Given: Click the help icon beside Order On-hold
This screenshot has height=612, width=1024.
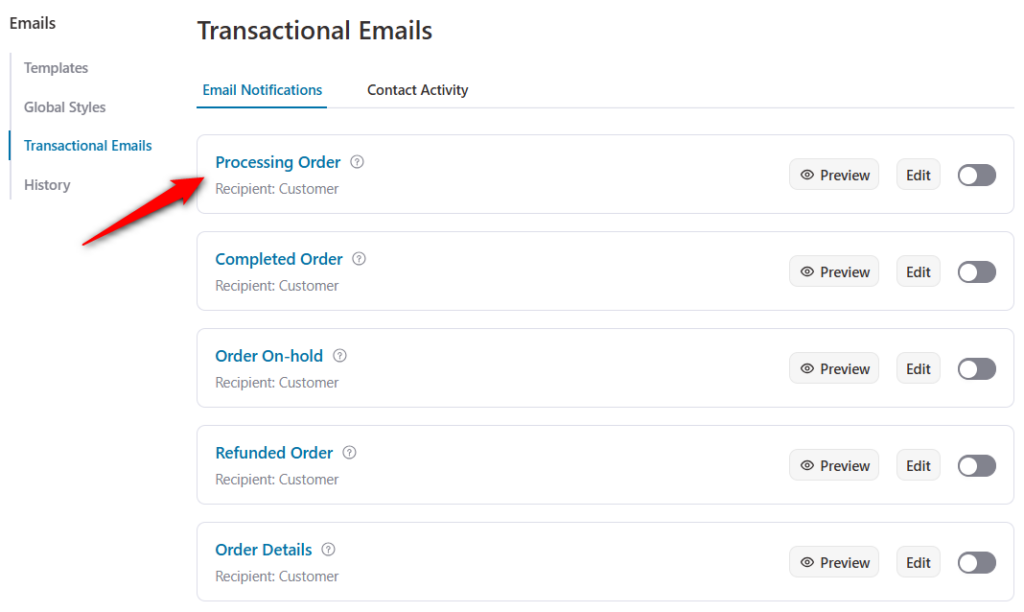Looking at the screenshot, I should coord(339,355).
